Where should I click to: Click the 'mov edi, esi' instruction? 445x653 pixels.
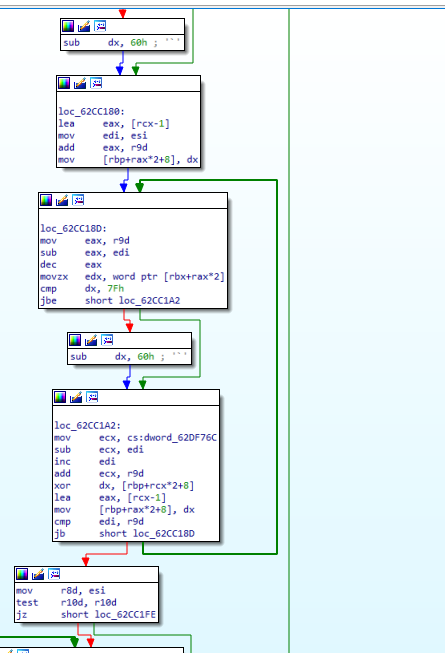(103, 136)
